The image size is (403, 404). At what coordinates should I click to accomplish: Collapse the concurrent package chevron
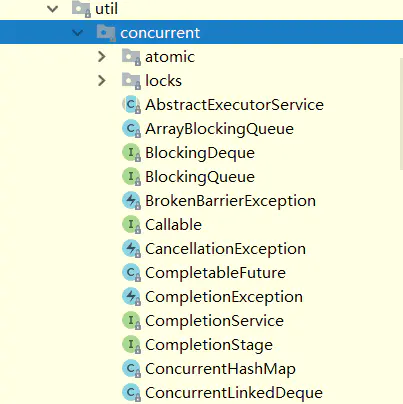[x=78, y=33]
